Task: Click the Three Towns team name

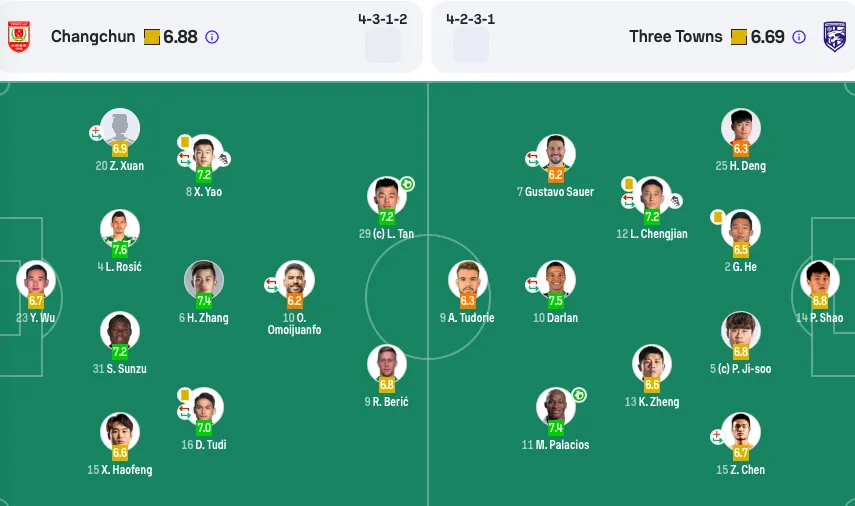Action: coord(676,37)
